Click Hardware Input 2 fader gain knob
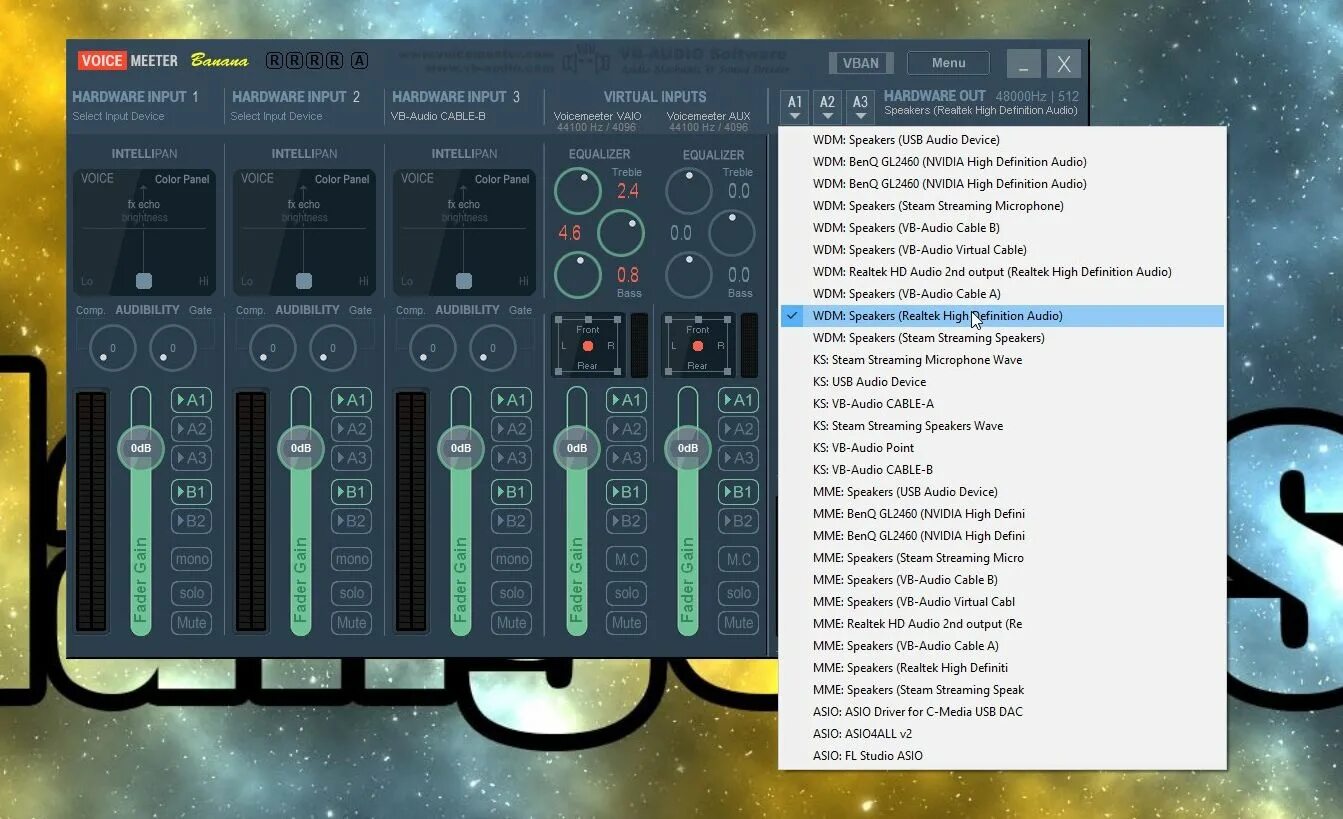 point(301,448)
